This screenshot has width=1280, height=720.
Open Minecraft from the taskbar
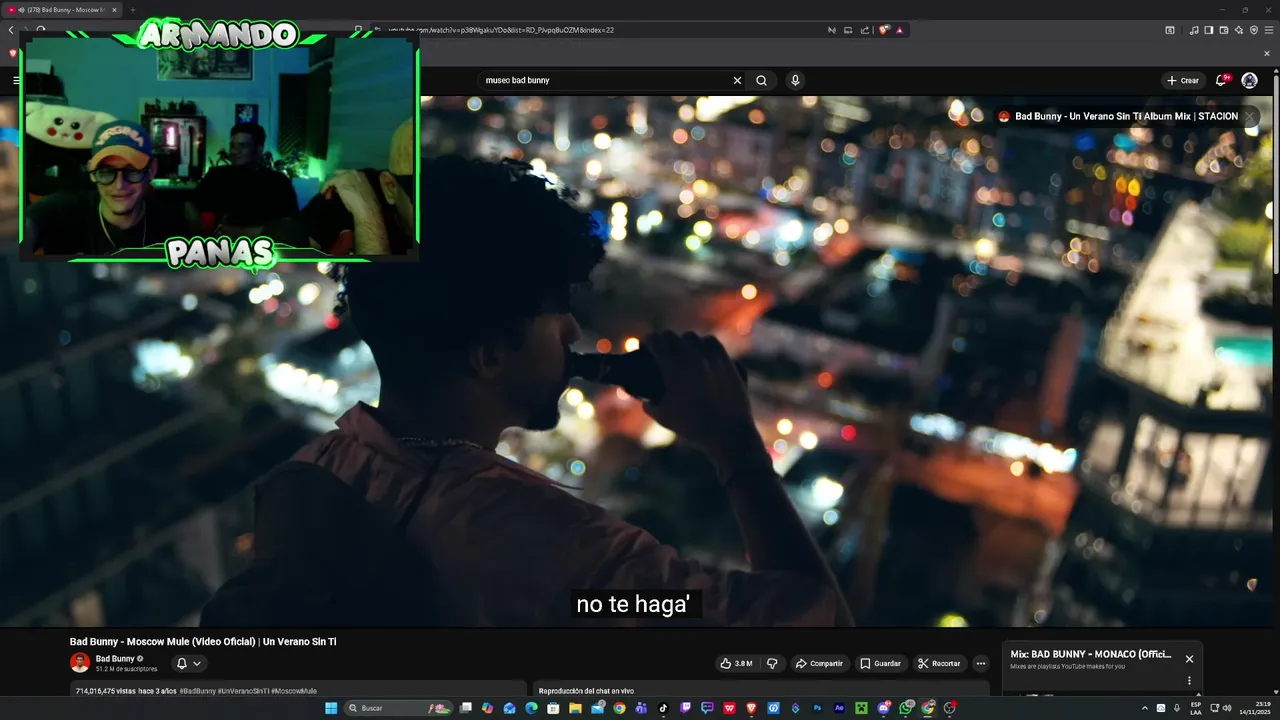point(861,708)
